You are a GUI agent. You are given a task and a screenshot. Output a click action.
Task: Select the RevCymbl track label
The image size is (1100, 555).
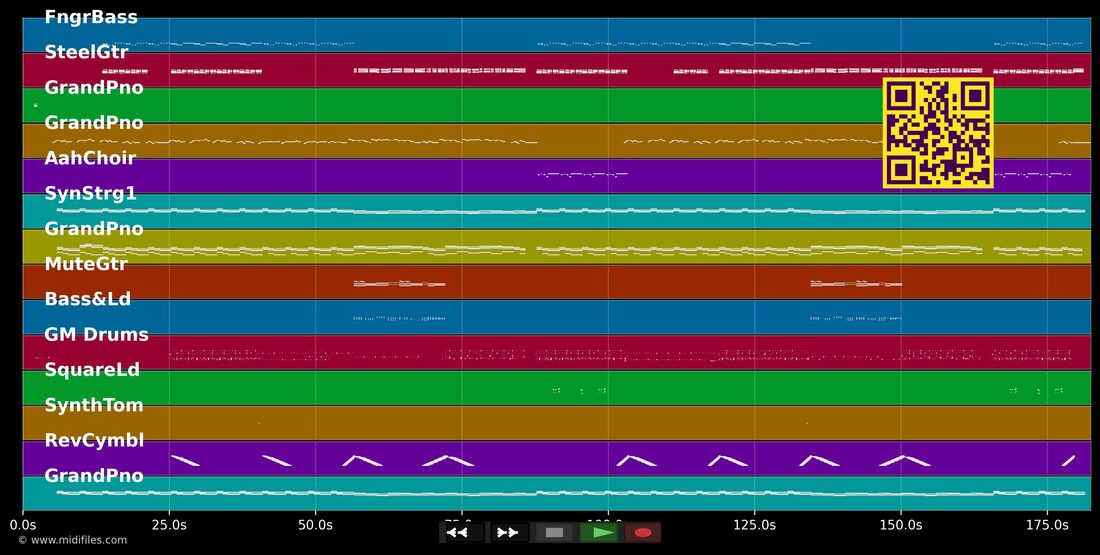coord(94,441)
